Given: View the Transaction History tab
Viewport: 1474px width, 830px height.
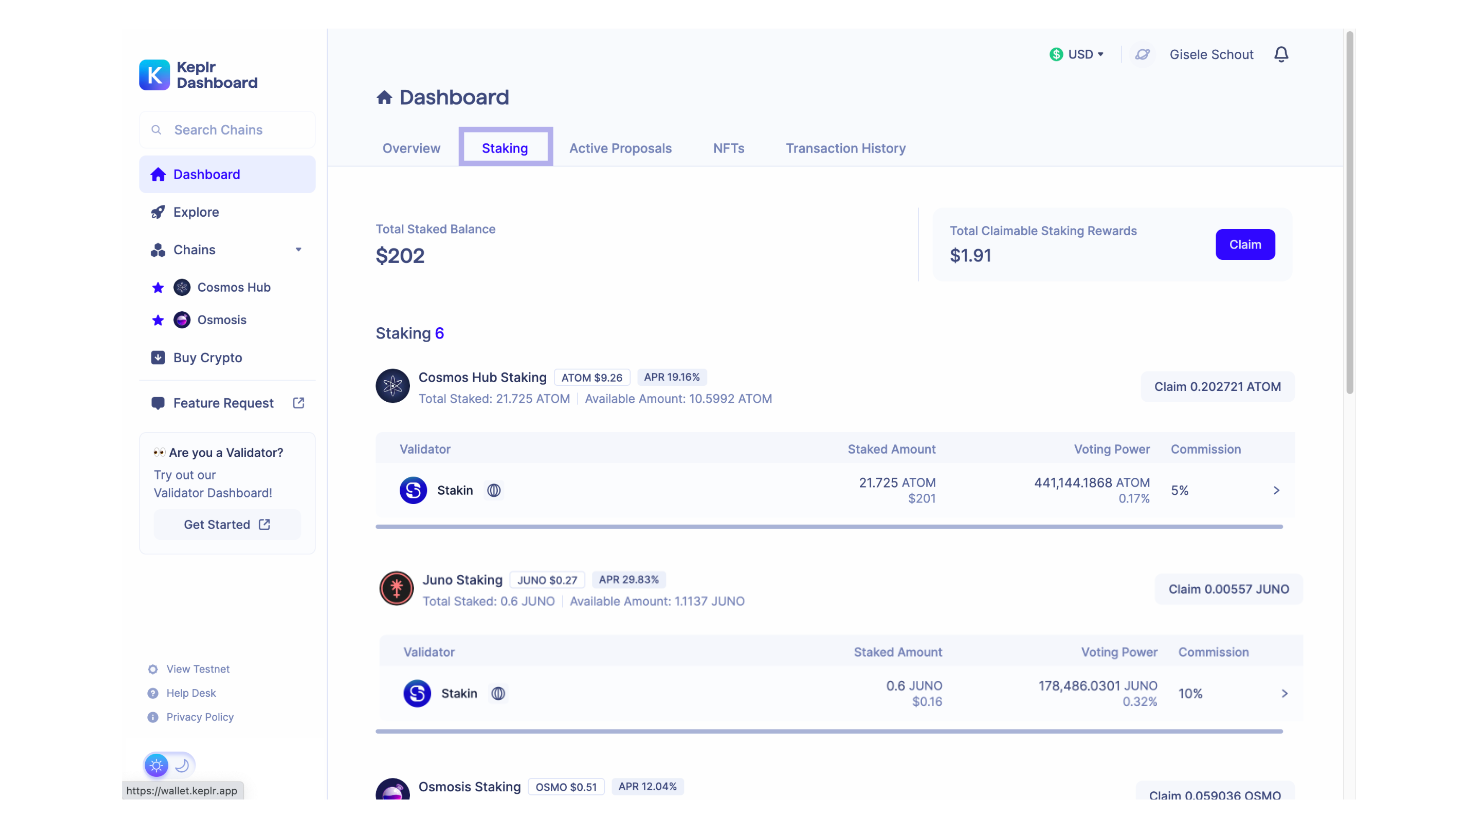Looking at the screenshot, I should [846, 148].
